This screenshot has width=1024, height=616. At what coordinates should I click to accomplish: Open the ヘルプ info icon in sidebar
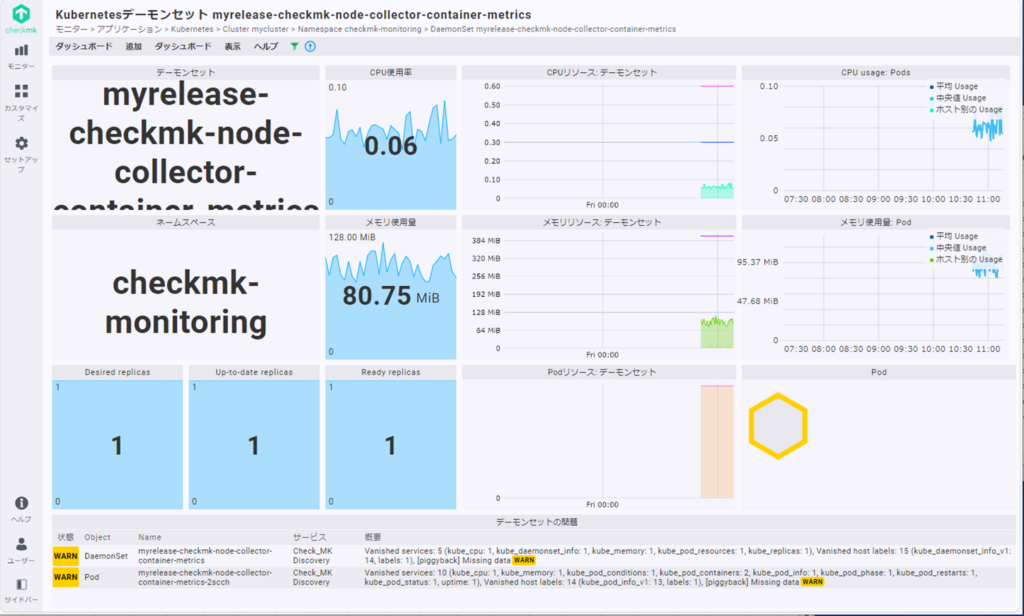21,509
